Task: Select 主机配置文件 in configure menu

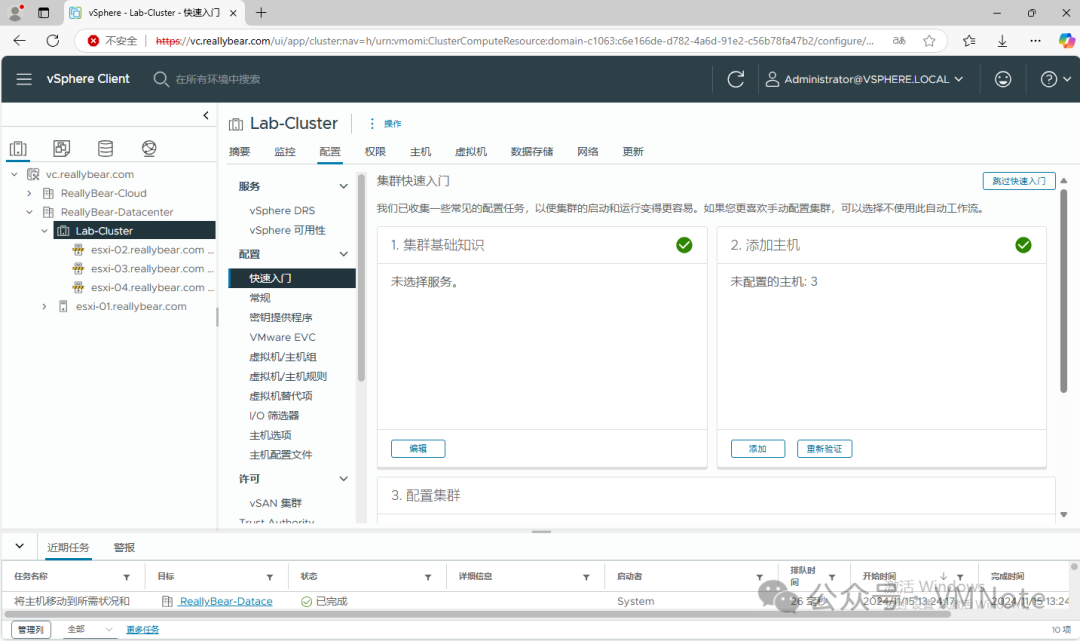Action: (280, 454)
